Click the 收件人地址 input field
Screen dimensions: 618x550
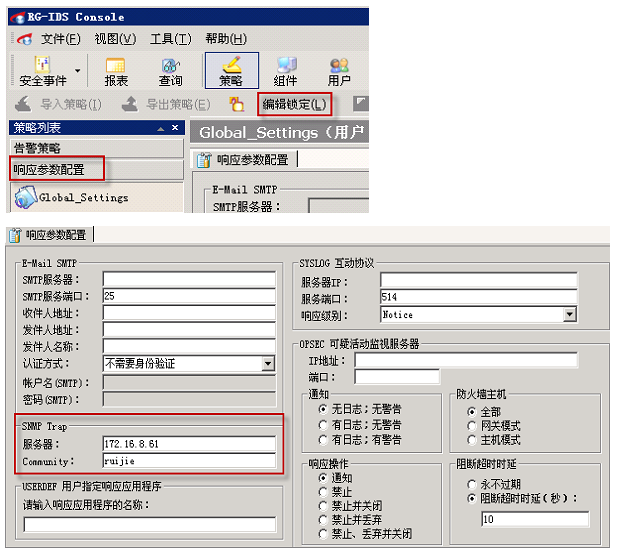[189, 313]
